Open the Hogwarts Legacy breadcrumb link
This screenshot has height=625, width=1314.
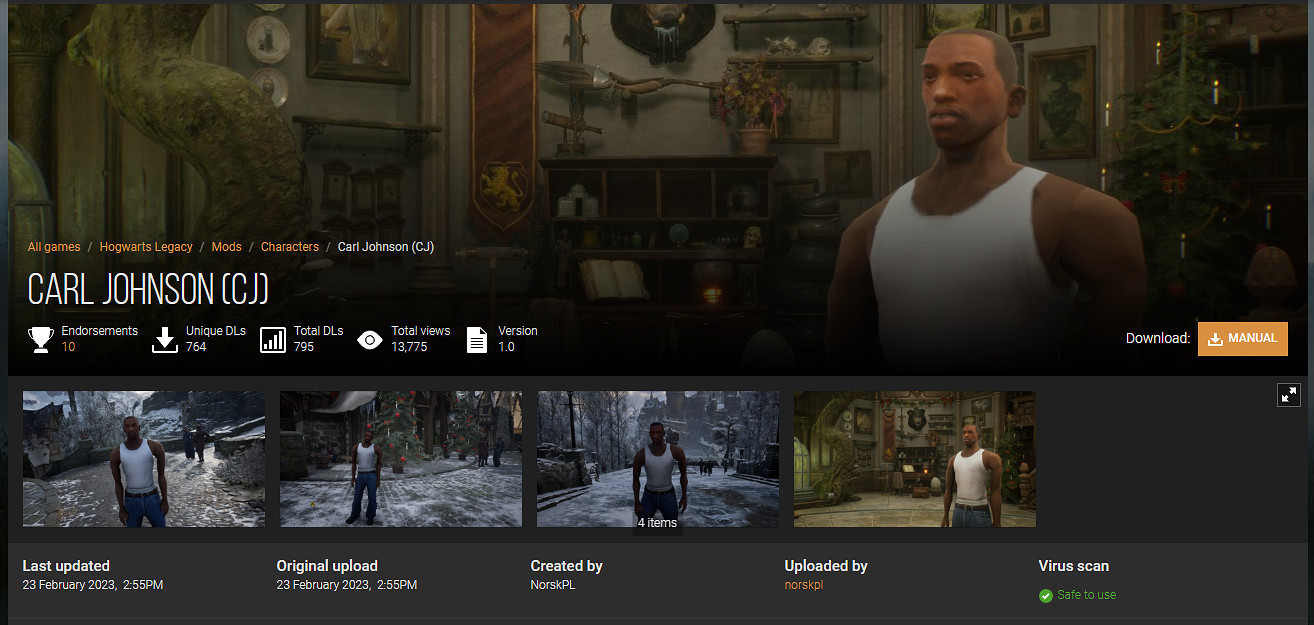tap(146, 247)
